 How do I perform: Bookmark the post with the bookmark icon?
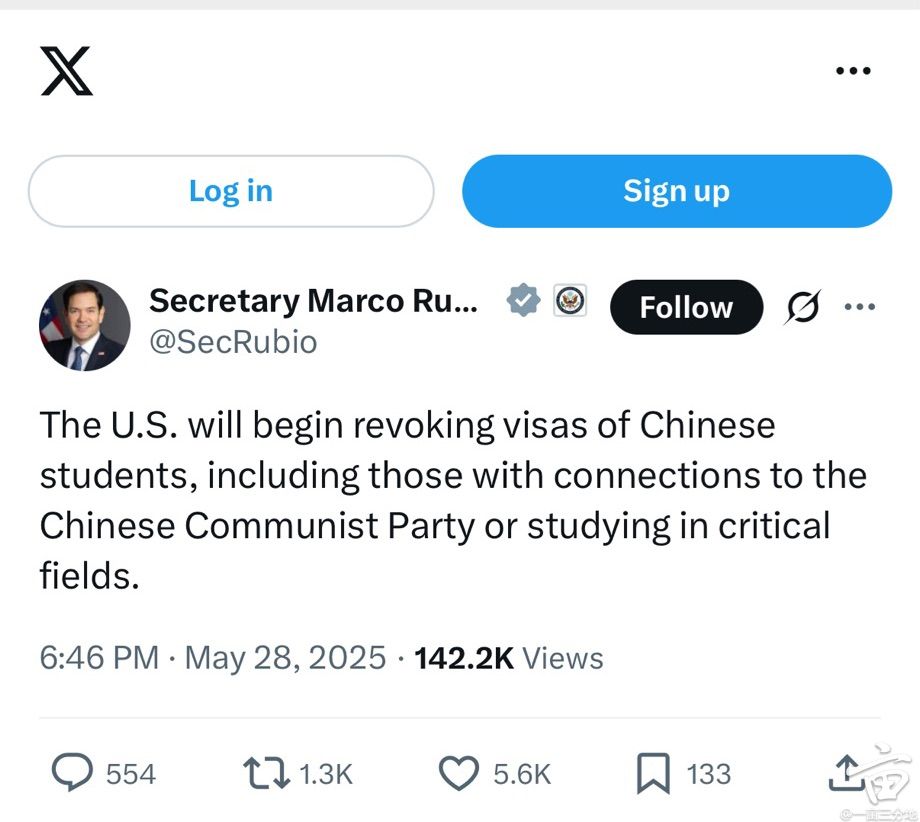coord(653,773)
